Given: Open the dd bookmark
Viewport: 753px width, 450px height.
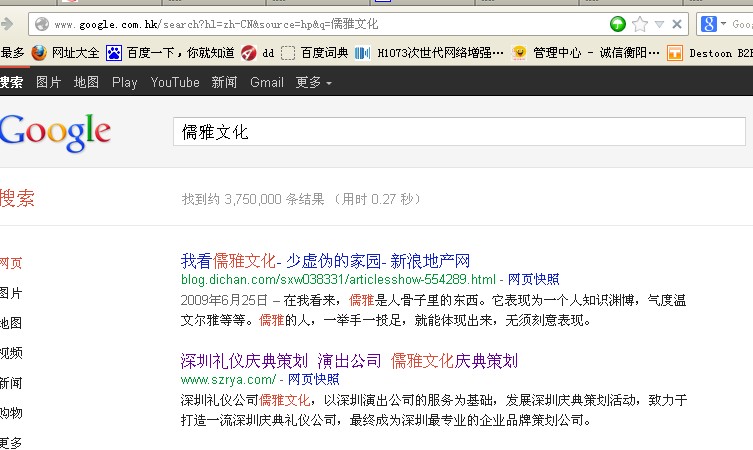Looking at the screenshot, I should coord(257,53).
